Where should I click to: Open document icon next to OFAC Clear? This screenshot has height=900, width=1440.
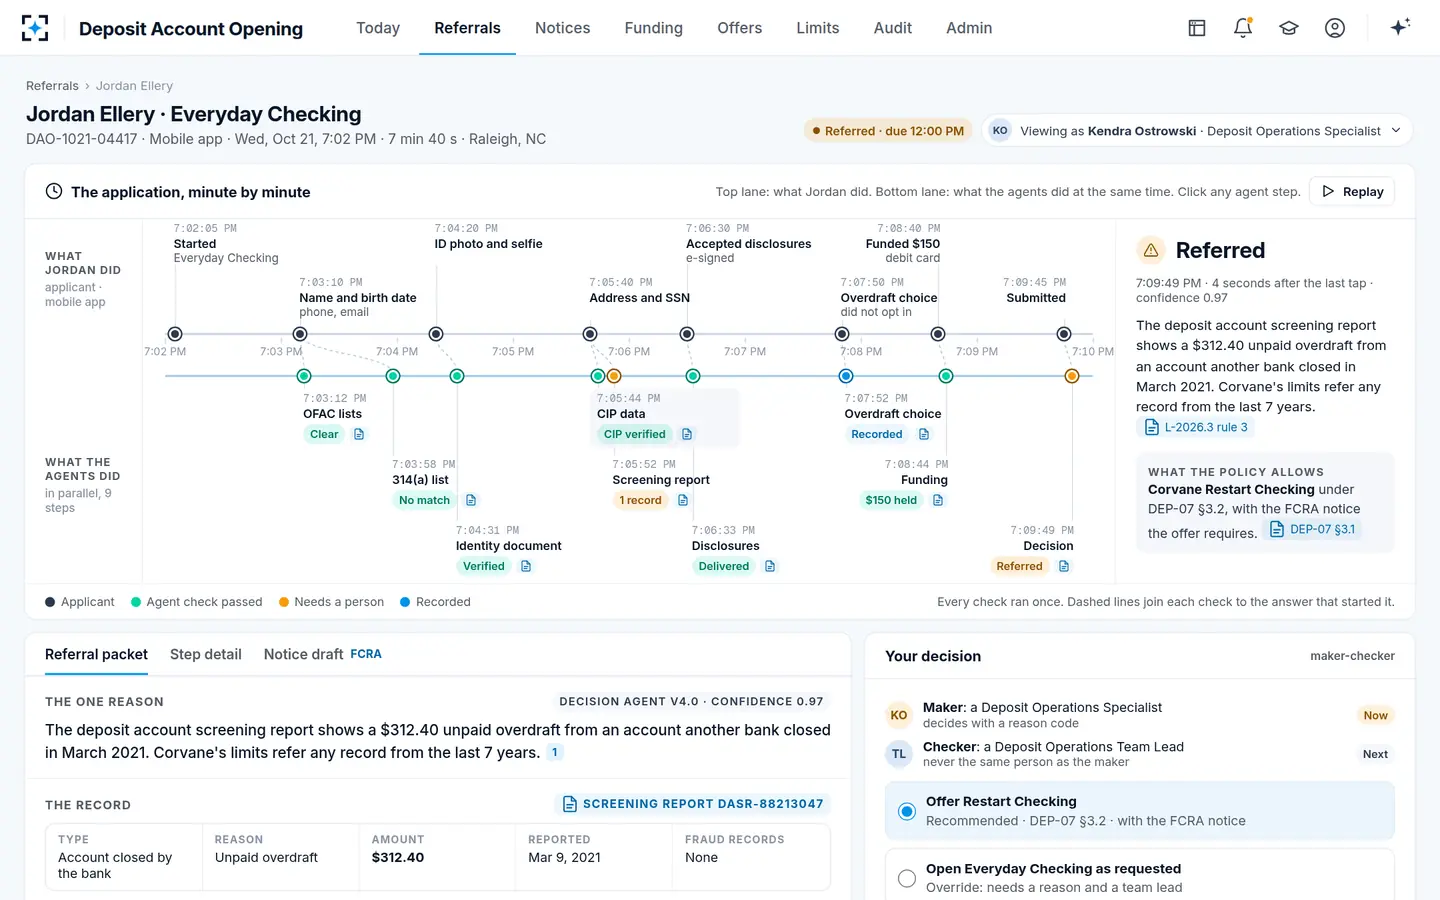tap(359, 434)
